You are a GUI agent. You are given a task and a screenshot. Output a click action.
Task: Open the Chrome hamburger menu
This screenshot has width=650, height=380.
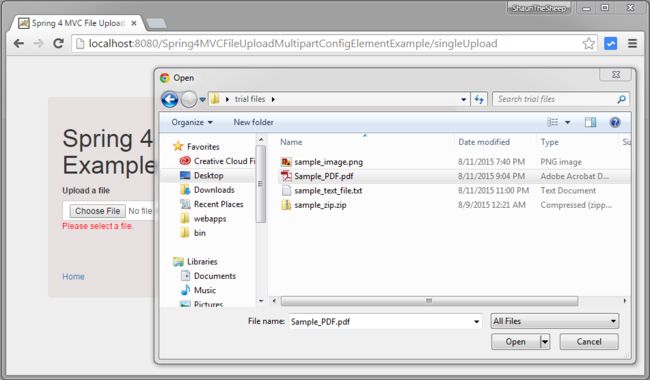point(632,44)
